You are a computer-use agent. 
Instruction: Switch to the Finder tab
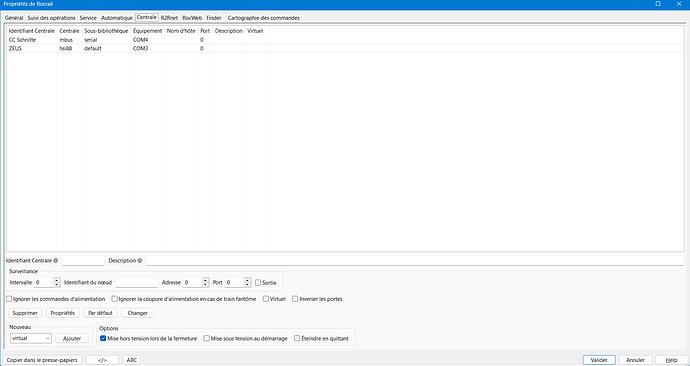click(x=214, y=18)
